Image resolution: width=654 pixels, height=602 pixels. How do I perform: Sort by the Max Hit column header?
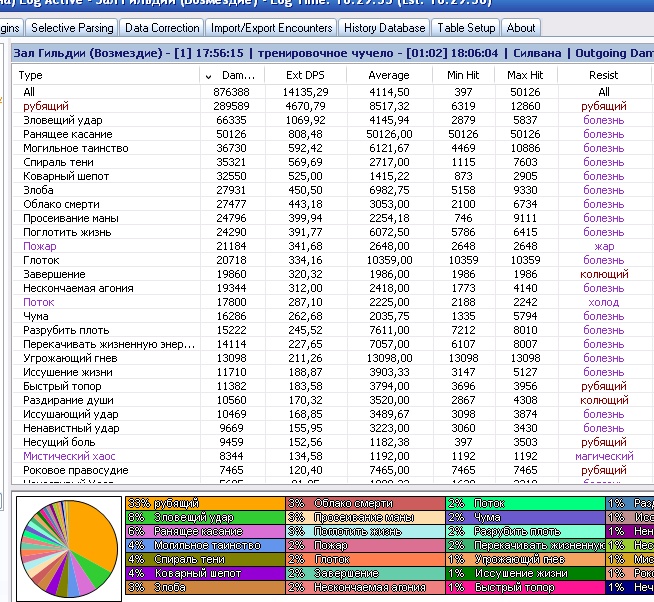[x=525, y=75]
